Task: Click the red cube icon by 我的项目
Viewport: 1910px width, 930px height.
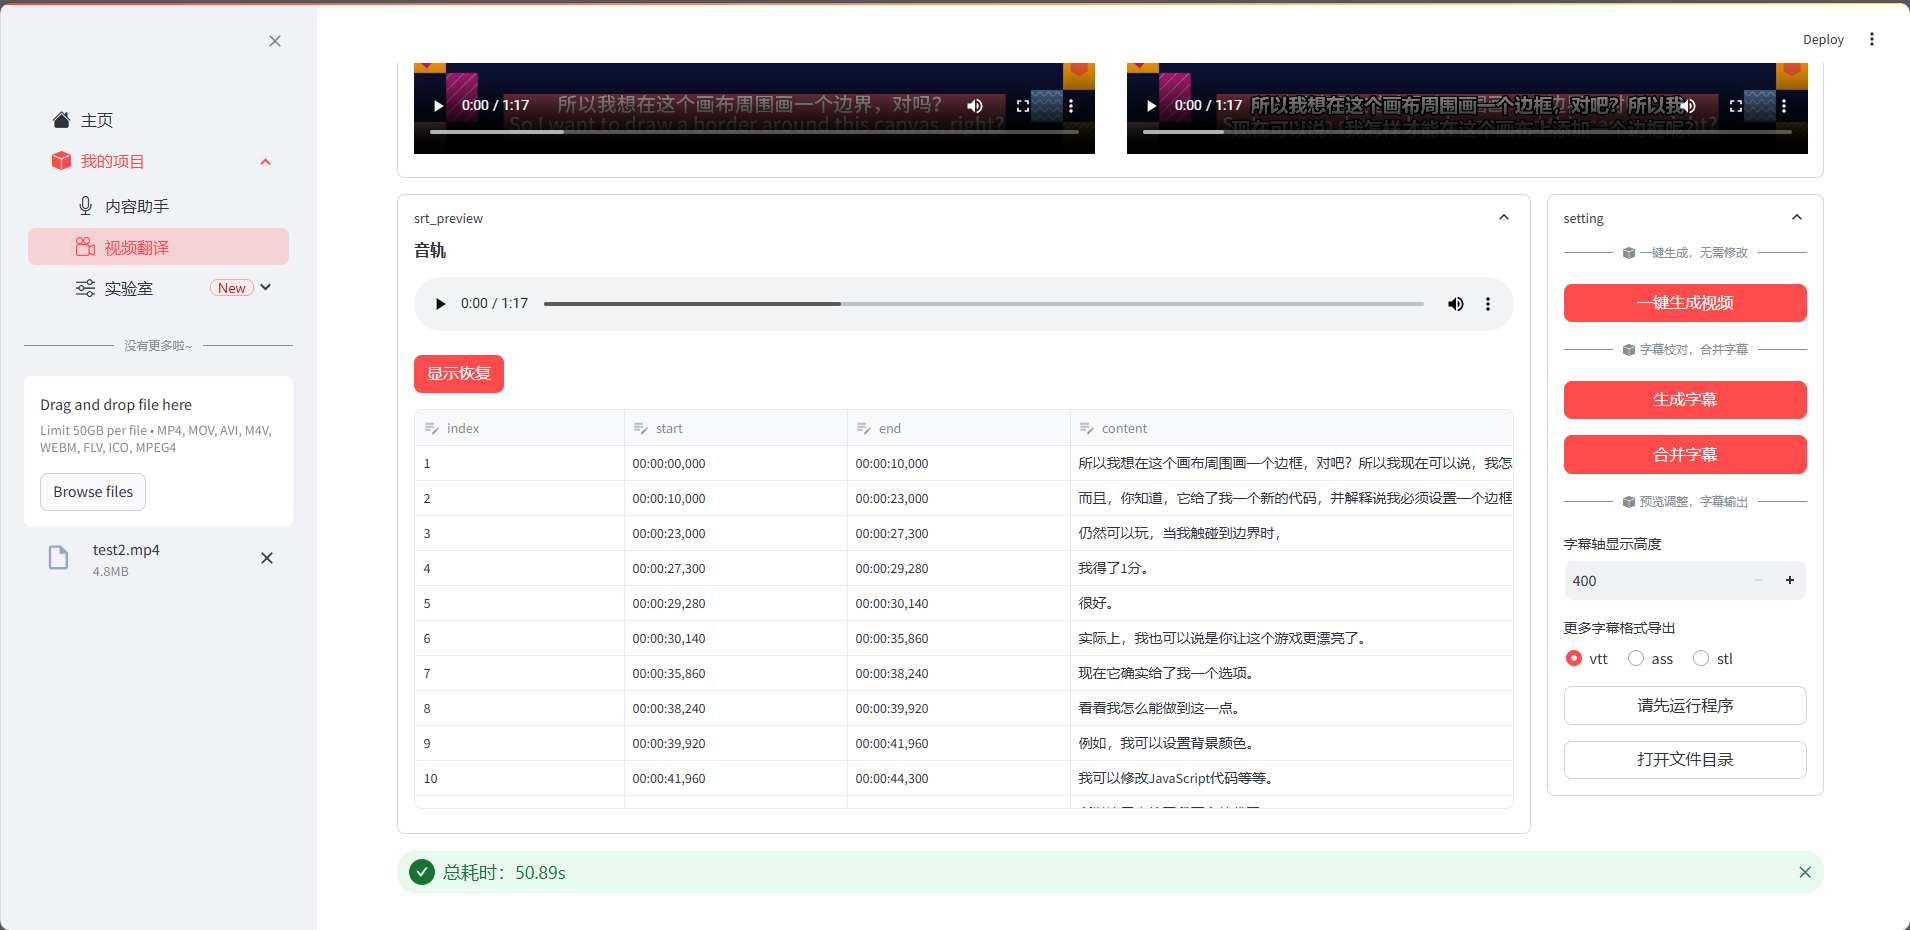Action: click(x=62, y=161)
